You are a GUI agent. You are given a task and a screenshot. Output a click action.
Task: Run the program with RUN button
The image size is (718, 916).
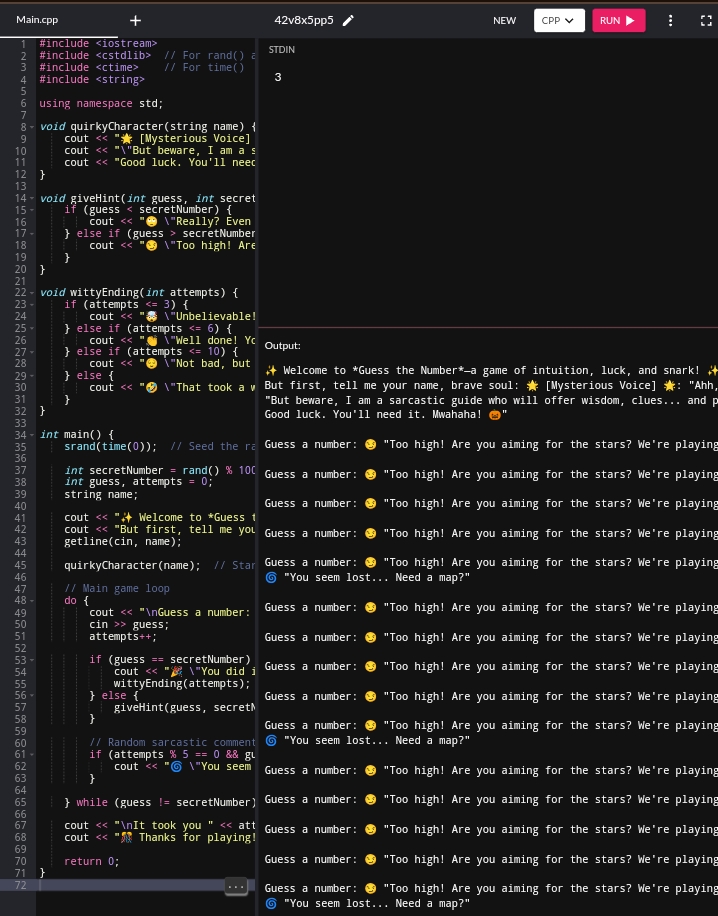pyautogui.click(x=619, y=20)
